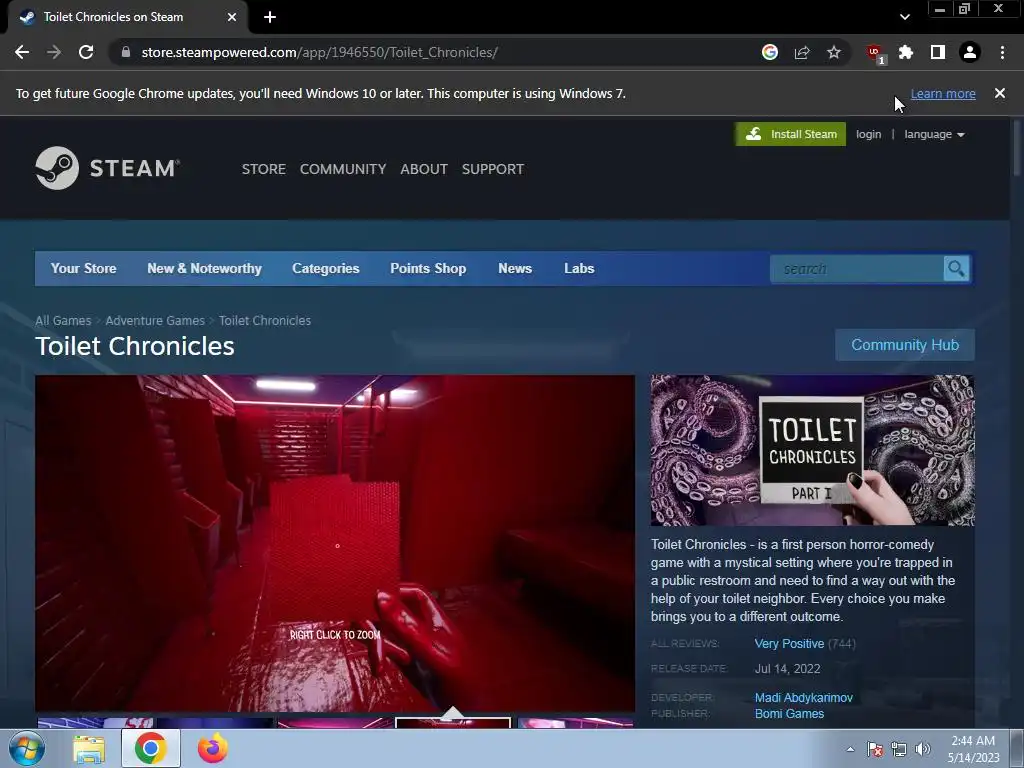Click the All Games breadcrumb
The image size is (1024, 768).
click(x=63, y=321)
